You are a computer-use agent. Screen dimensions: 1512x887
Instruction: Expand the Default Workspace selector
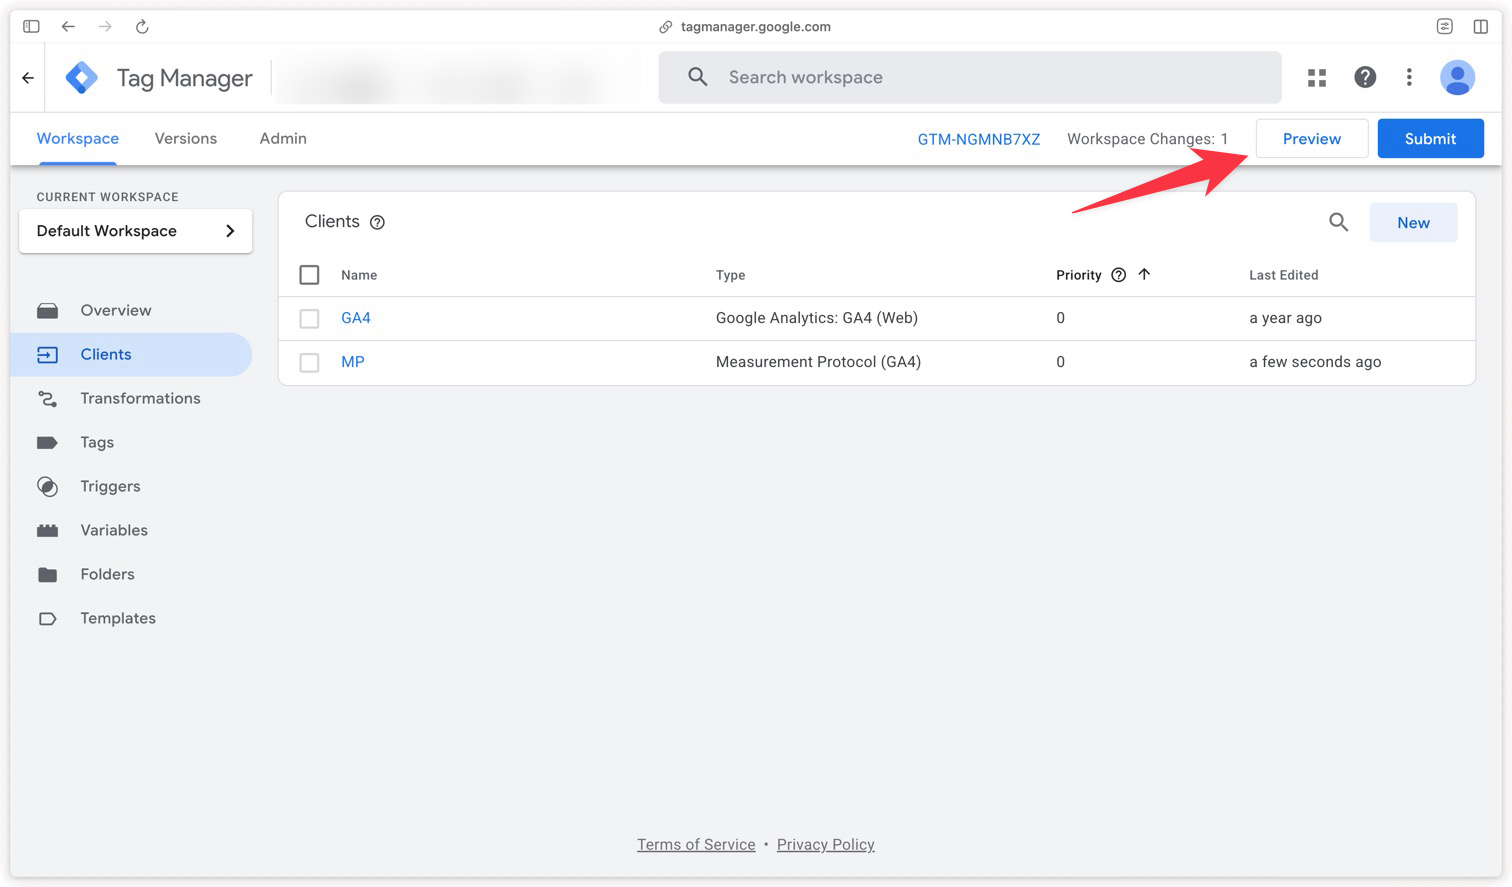135,231
